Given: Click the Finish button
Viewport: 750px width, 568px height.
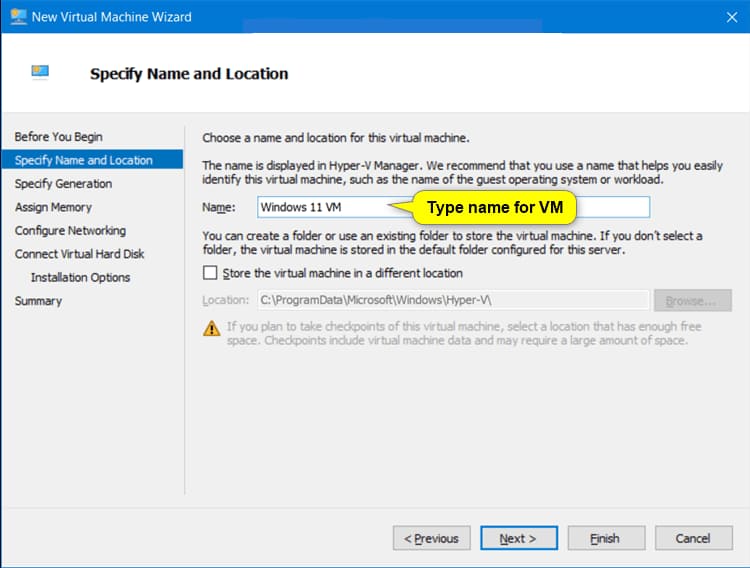Looking at the screenshot, I should click(x=605, y=538).
